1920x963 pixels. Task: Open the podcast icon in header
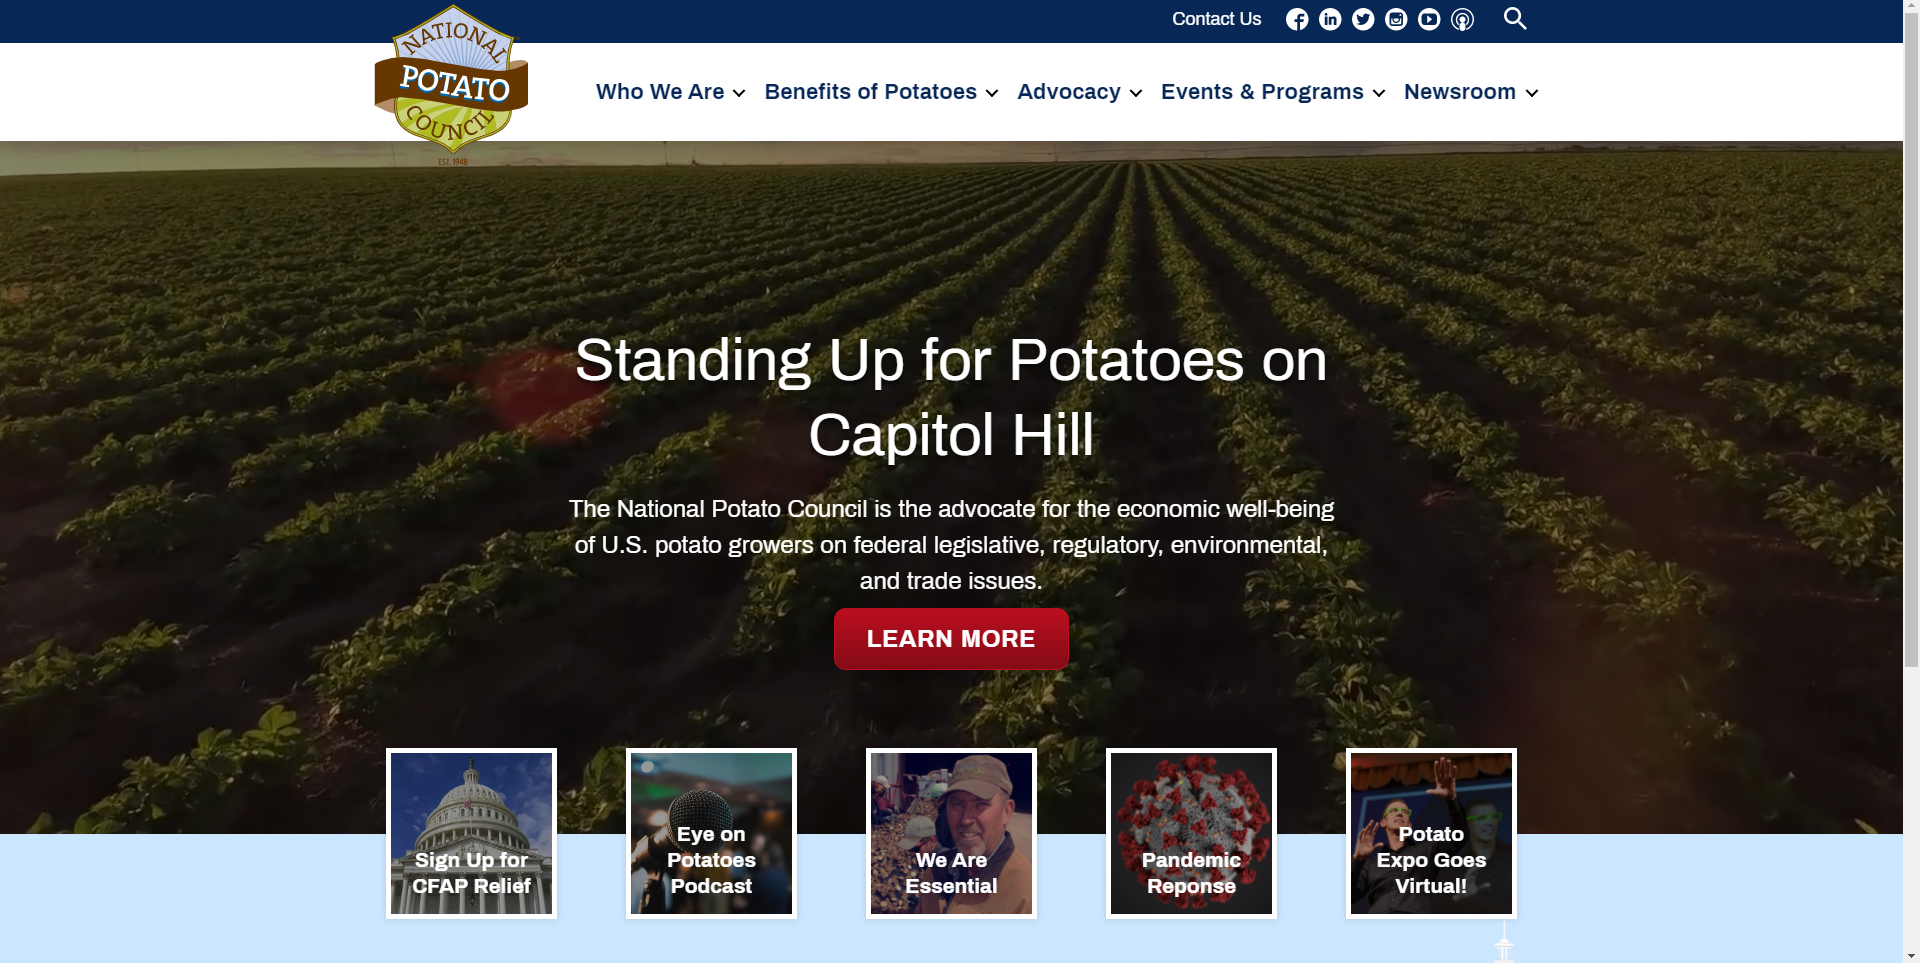[x=1462, y=20]
